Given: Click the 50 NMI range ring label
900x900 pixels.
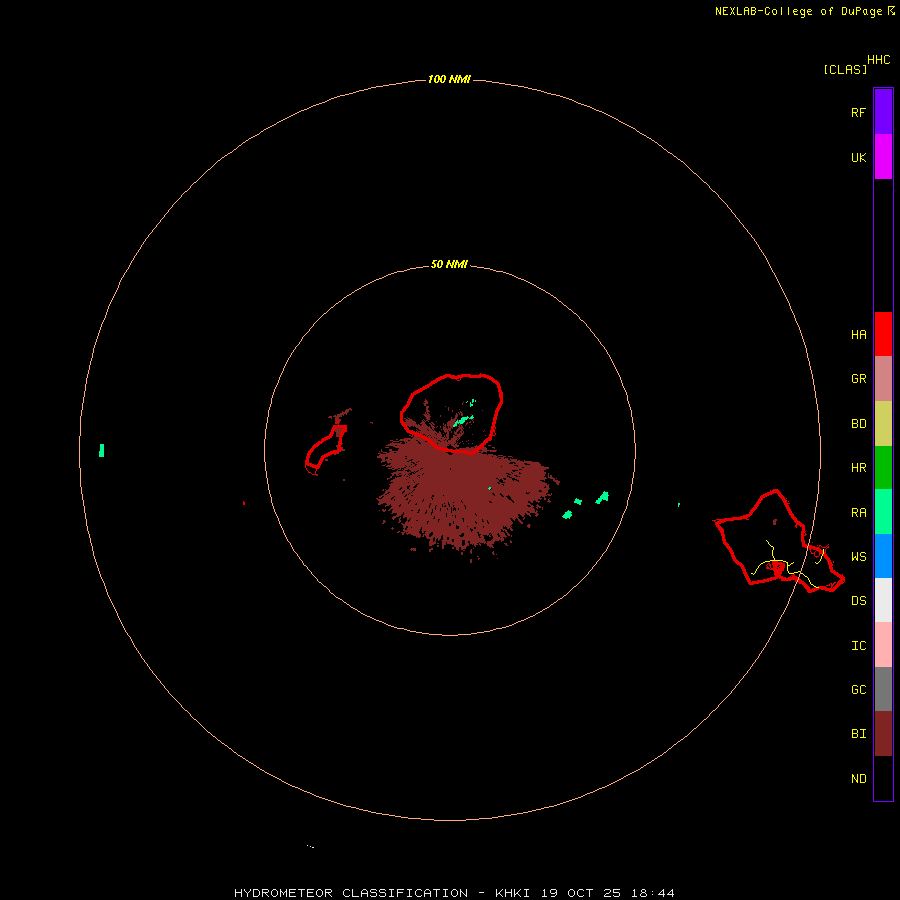Looking at the screenshot, I should pyautogui.click(x=449, y=264).
